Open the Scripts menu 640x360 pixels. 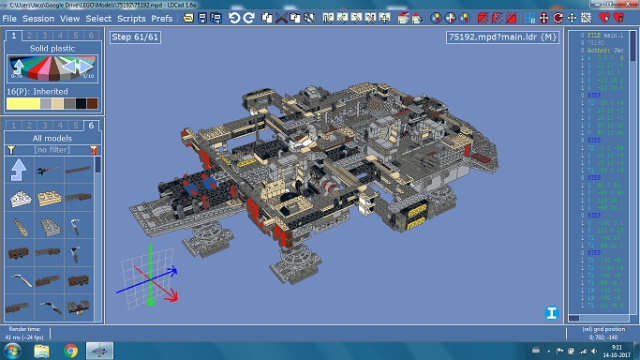131,19
